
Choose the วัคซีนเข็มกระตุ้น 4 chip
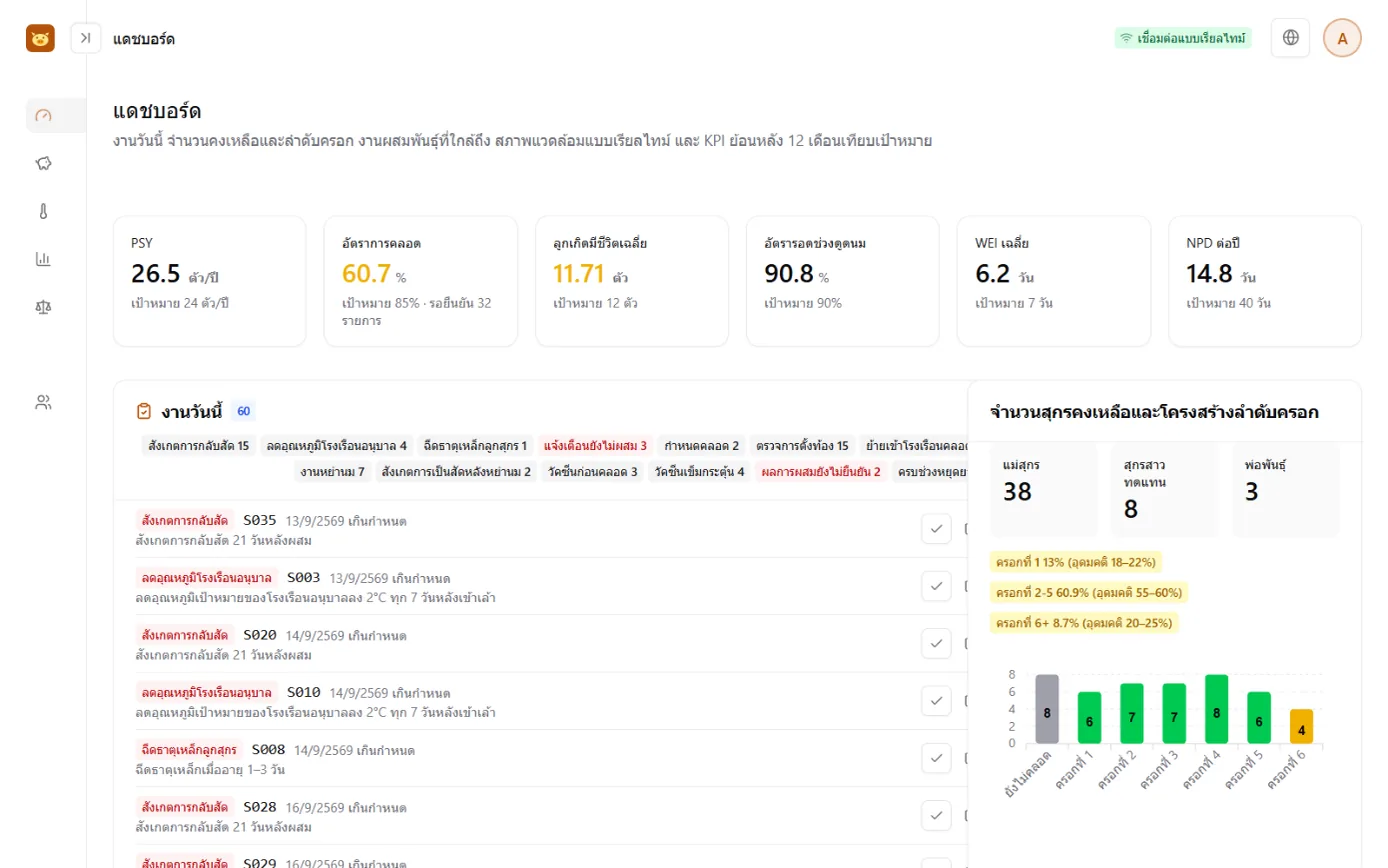(x=700, y=472)
